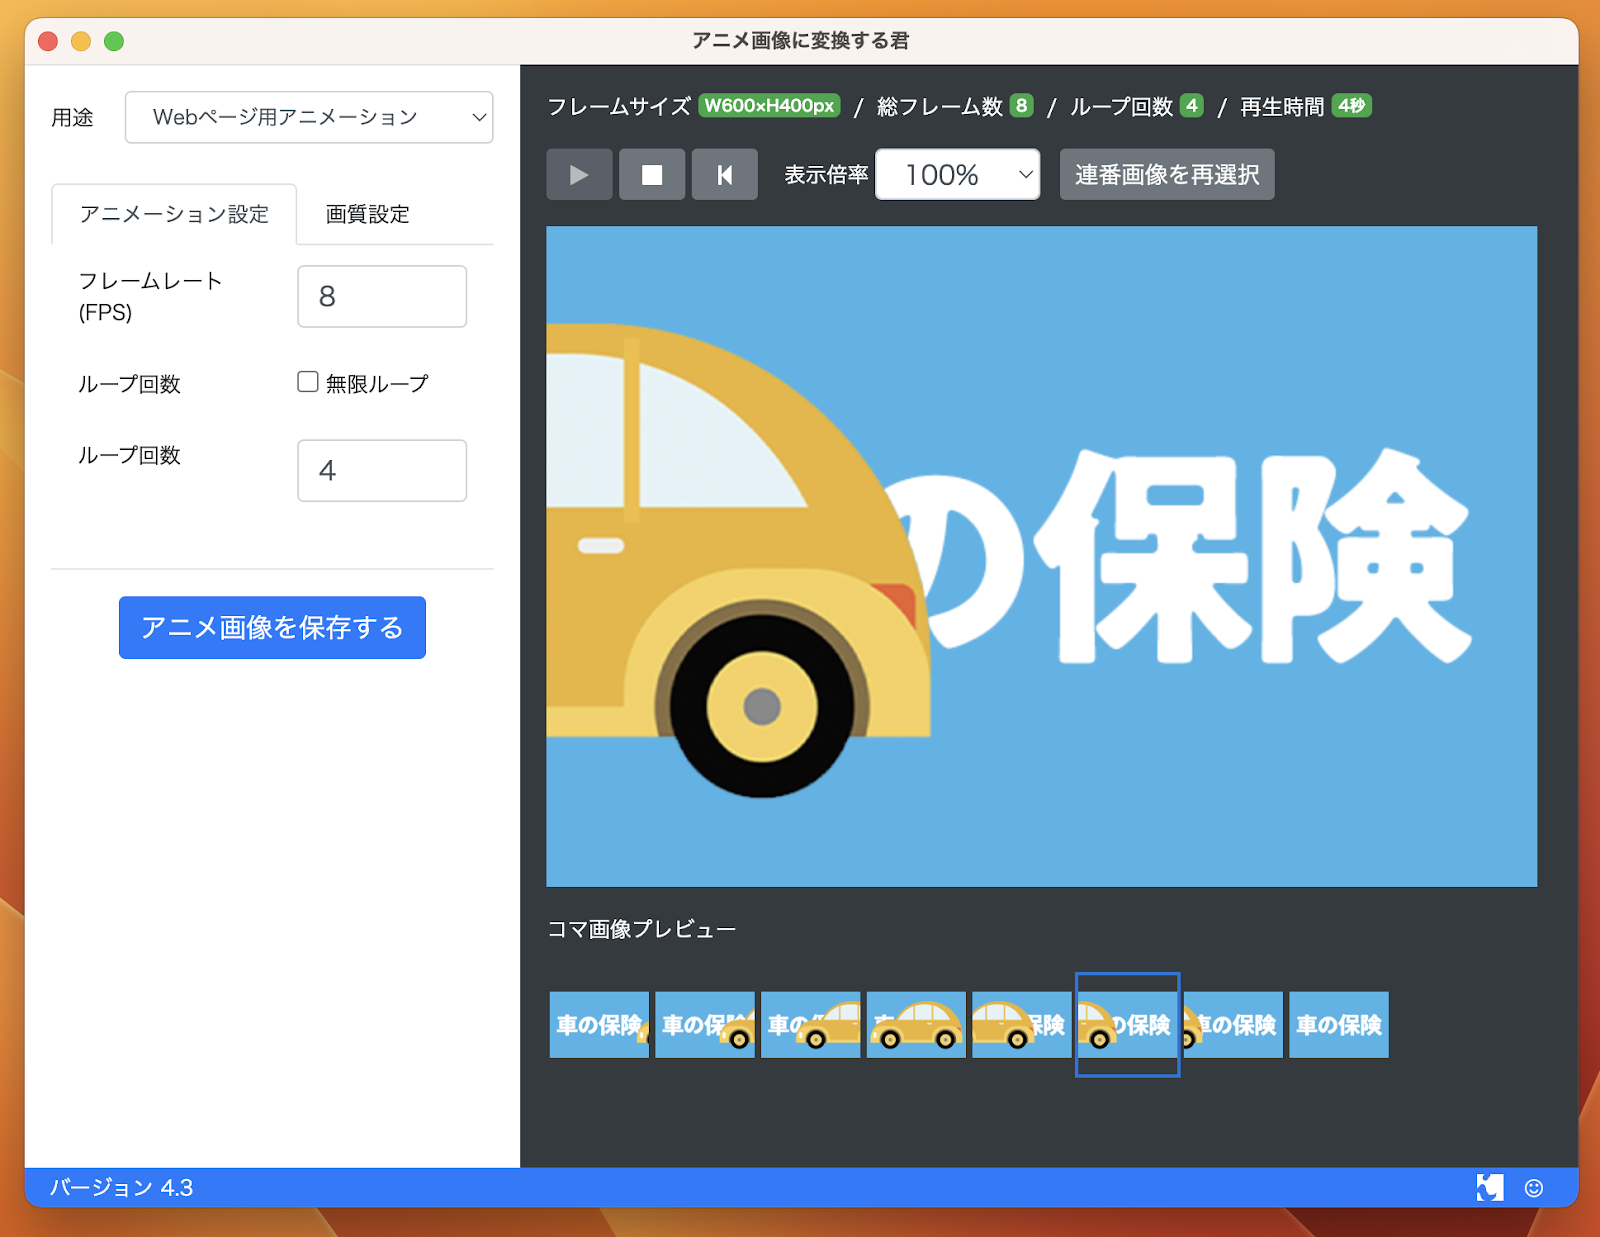Viewport: 1600px width, 1237px height.
Task: Stop the animation playback
Action: point(651,175)
